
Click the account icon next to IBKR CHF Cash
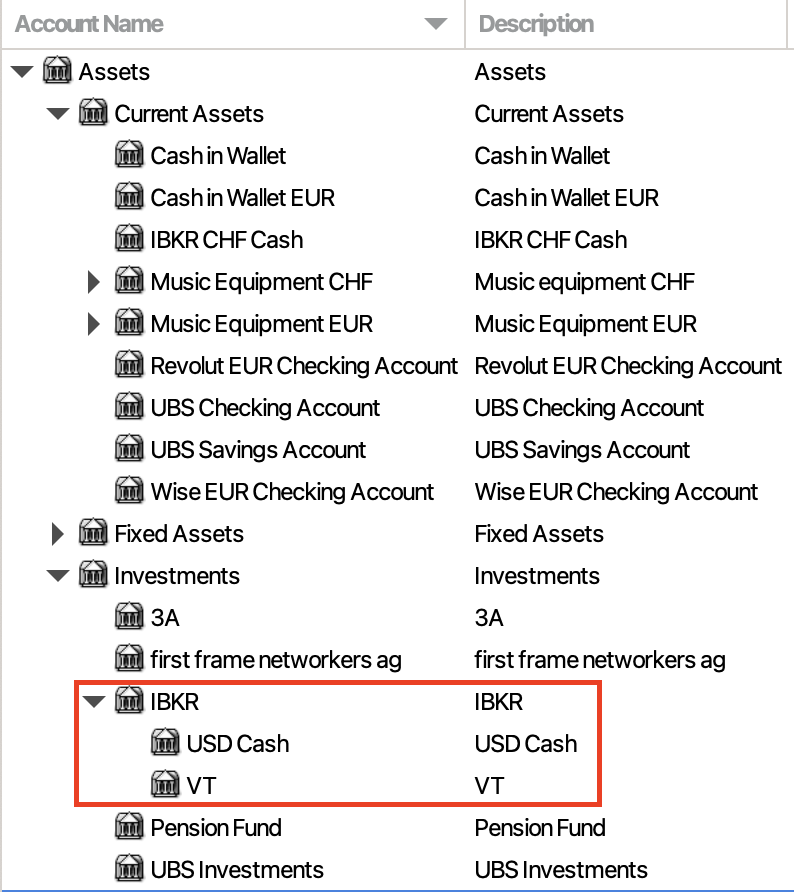click(x=129, y=239)
